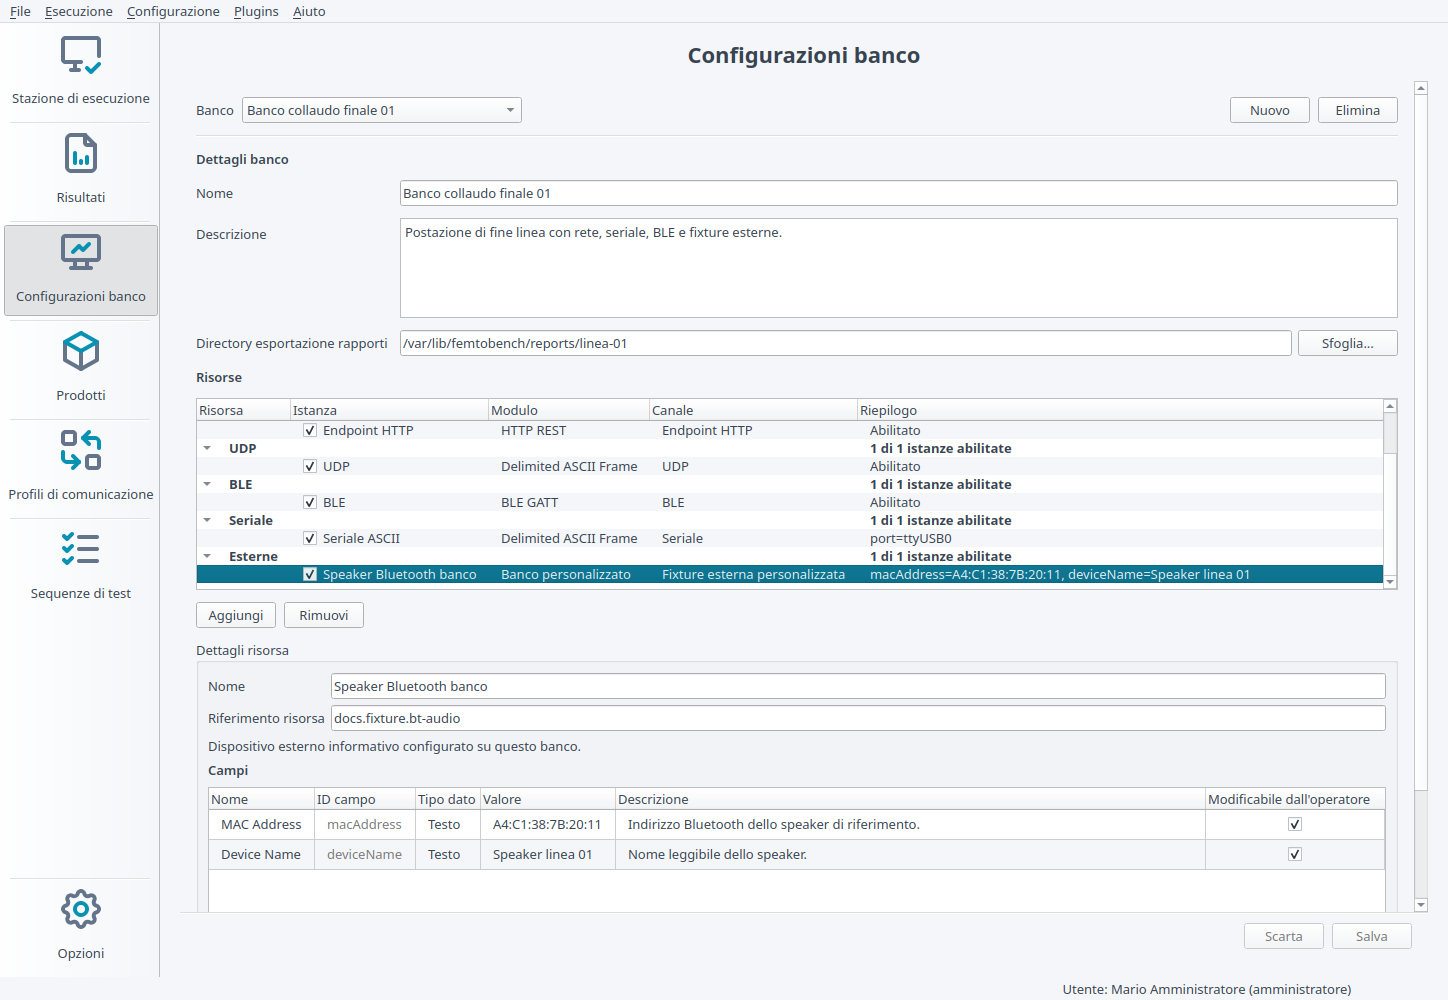Open the Prodotti cube icon
1448x1000 pixels.
pos(81,352)
